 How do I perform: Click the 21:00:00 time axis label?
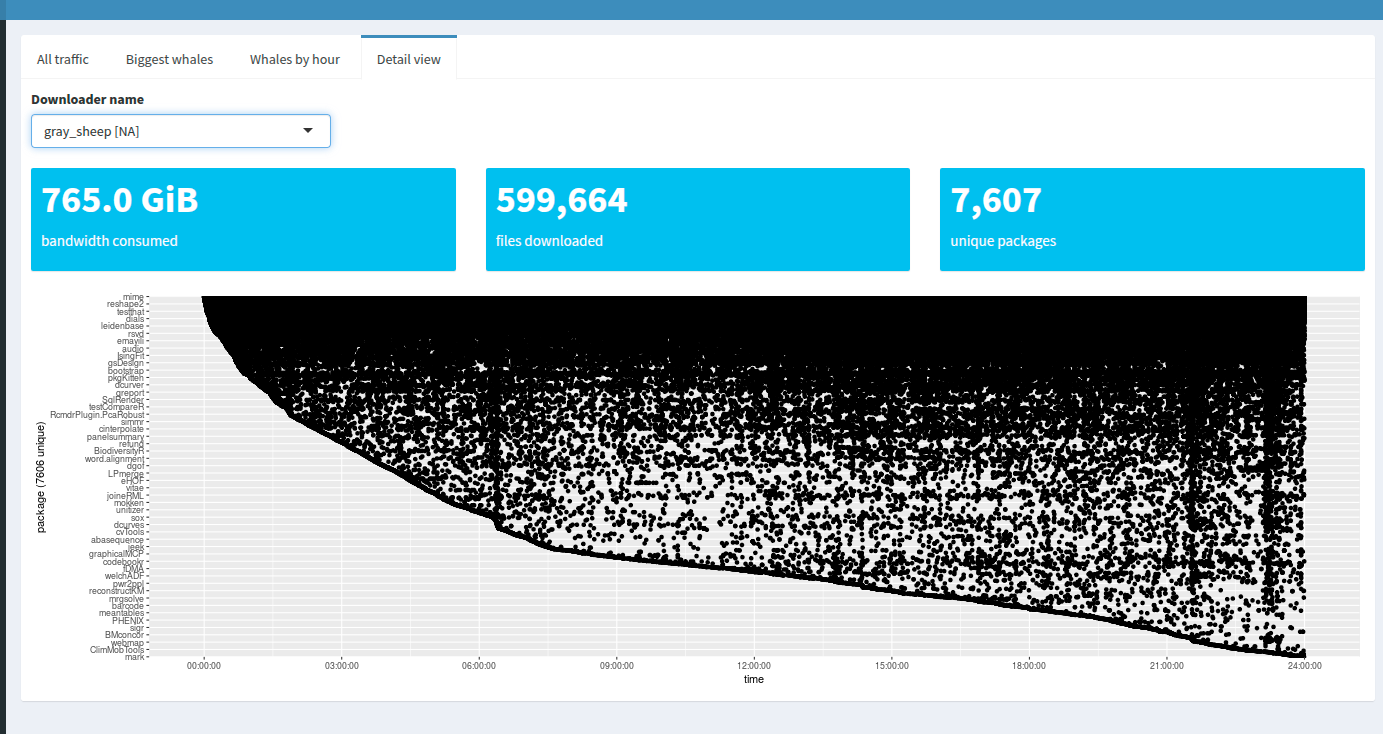[1166, 665]
